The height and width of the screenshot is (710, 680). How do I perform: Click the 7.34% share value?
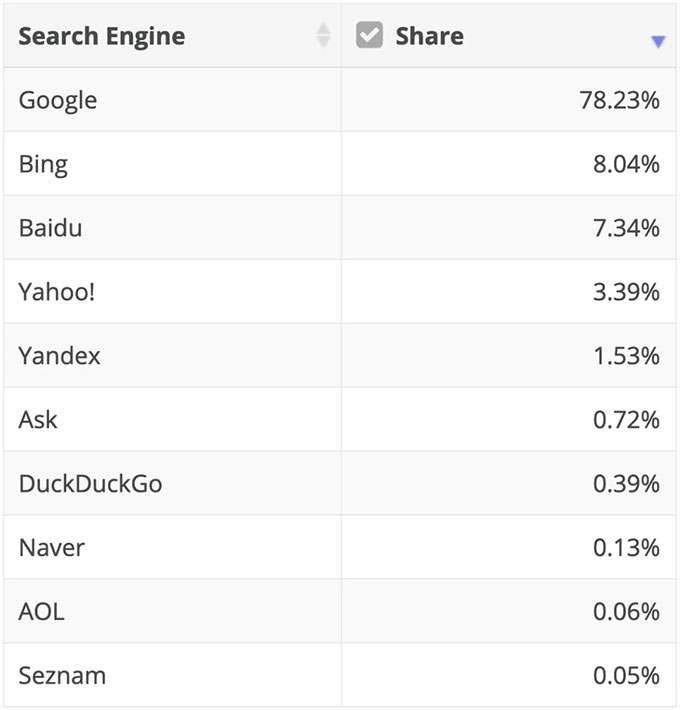[x=626, y=228]
